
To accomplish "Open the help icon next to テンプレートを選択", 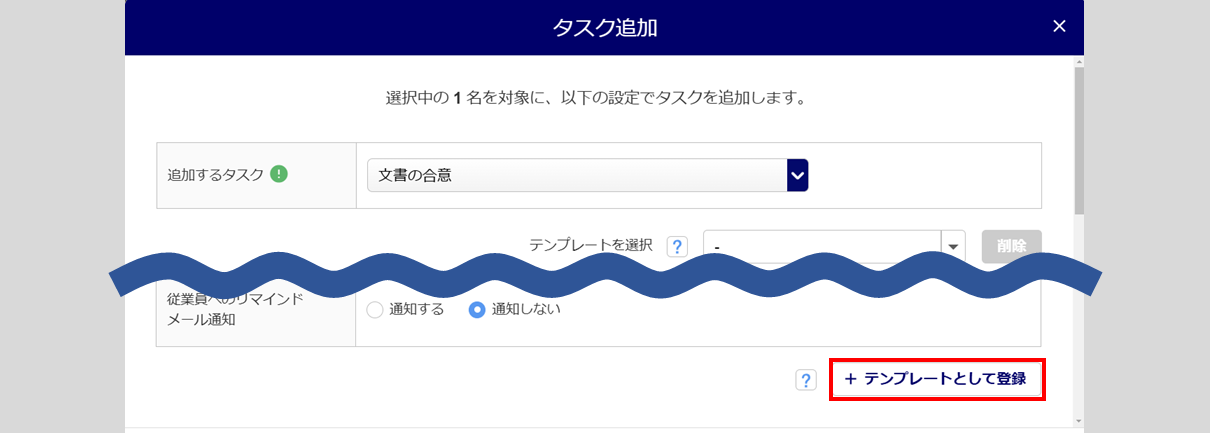I will (677, 246).
